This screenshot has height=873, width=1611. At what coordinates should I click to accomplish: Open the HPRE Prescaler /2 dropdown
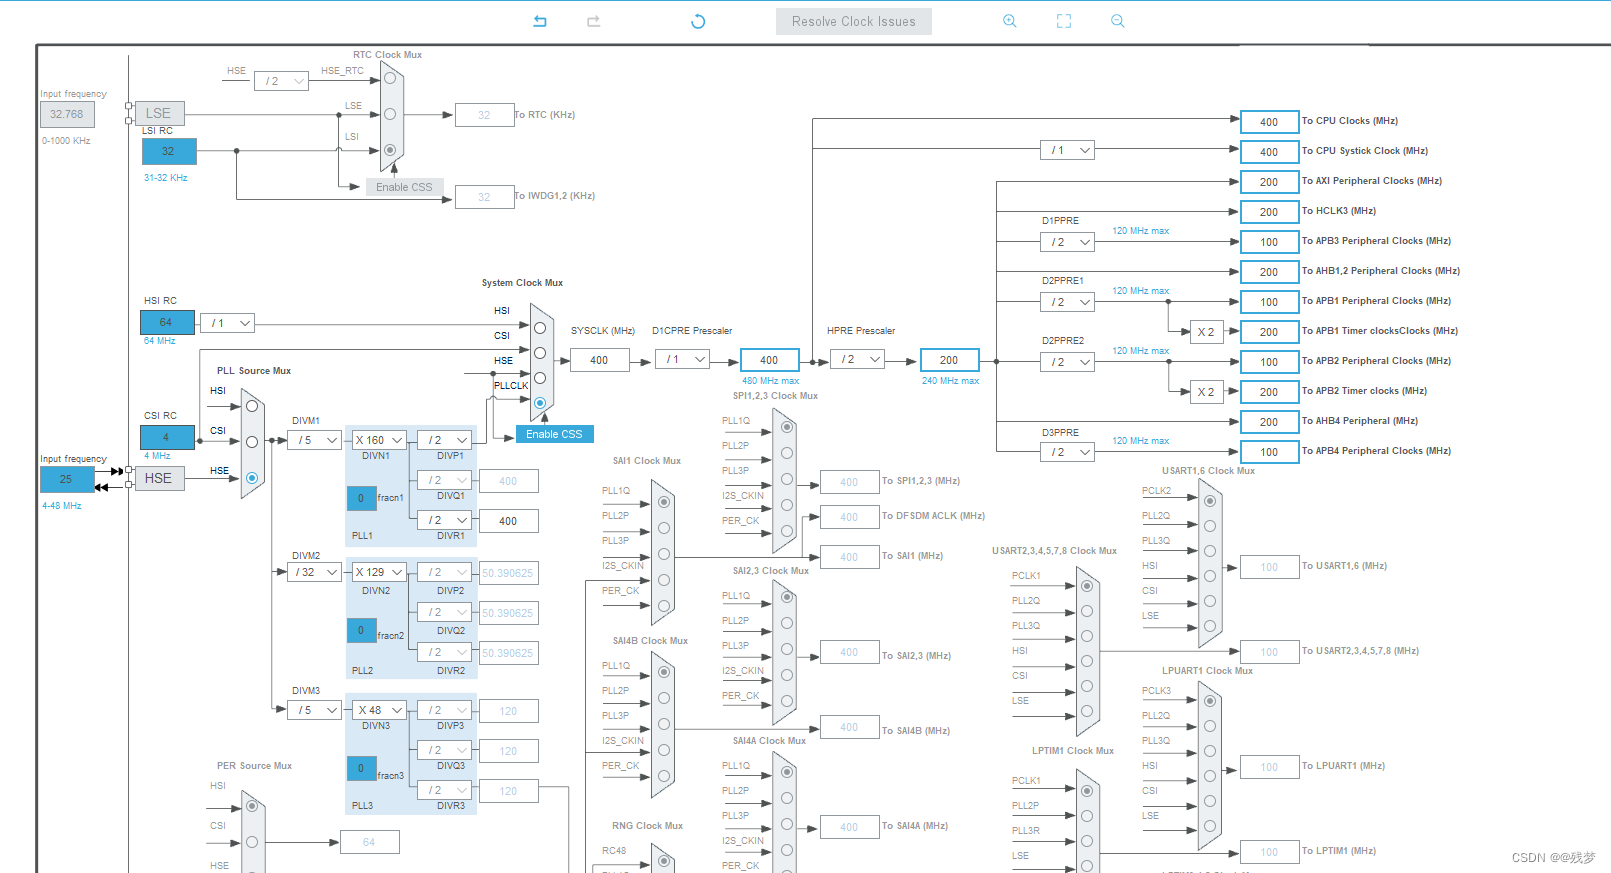(857, 359)
